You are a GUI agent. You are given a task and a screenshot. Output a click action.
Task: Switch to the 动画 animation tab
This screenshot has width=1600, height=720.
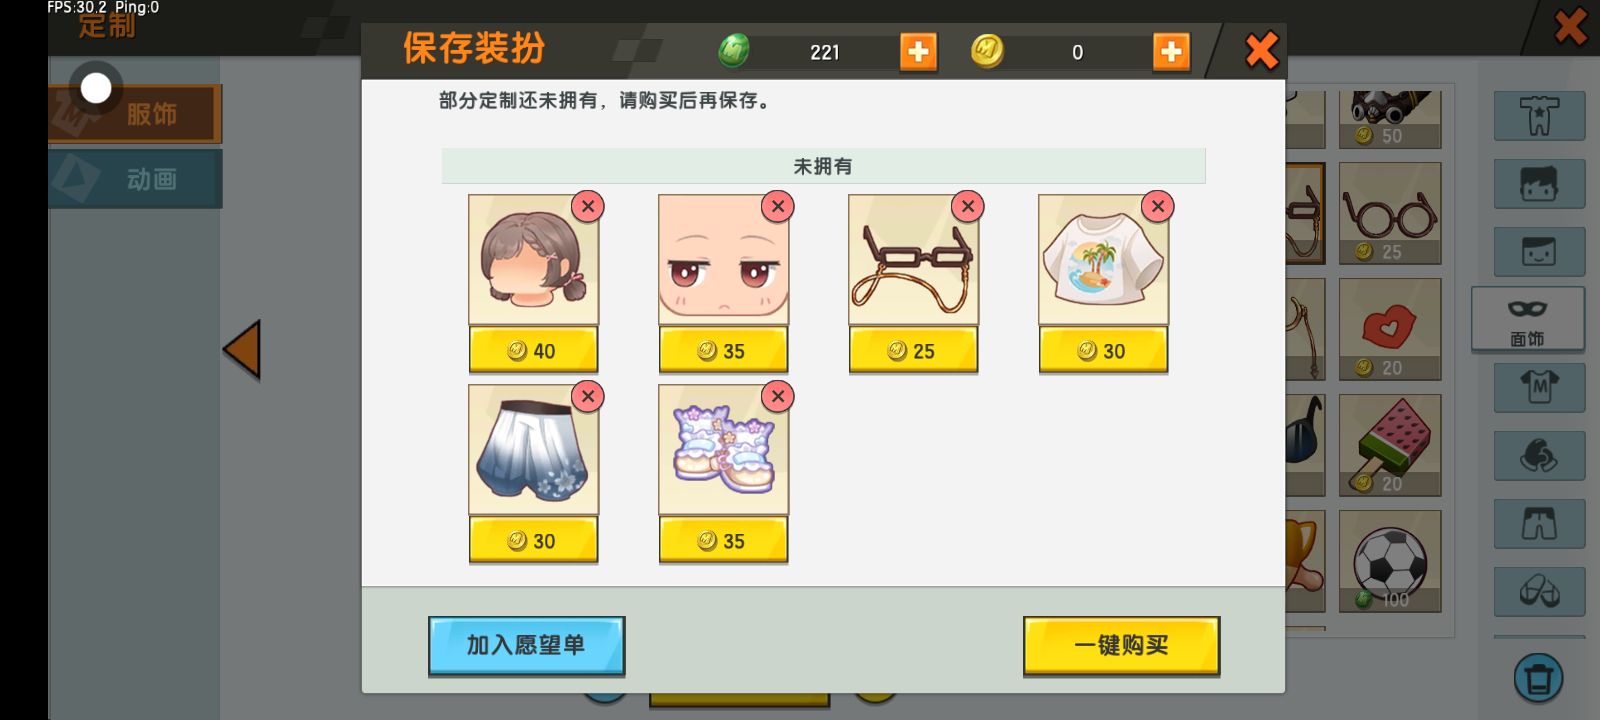point(135,179)
